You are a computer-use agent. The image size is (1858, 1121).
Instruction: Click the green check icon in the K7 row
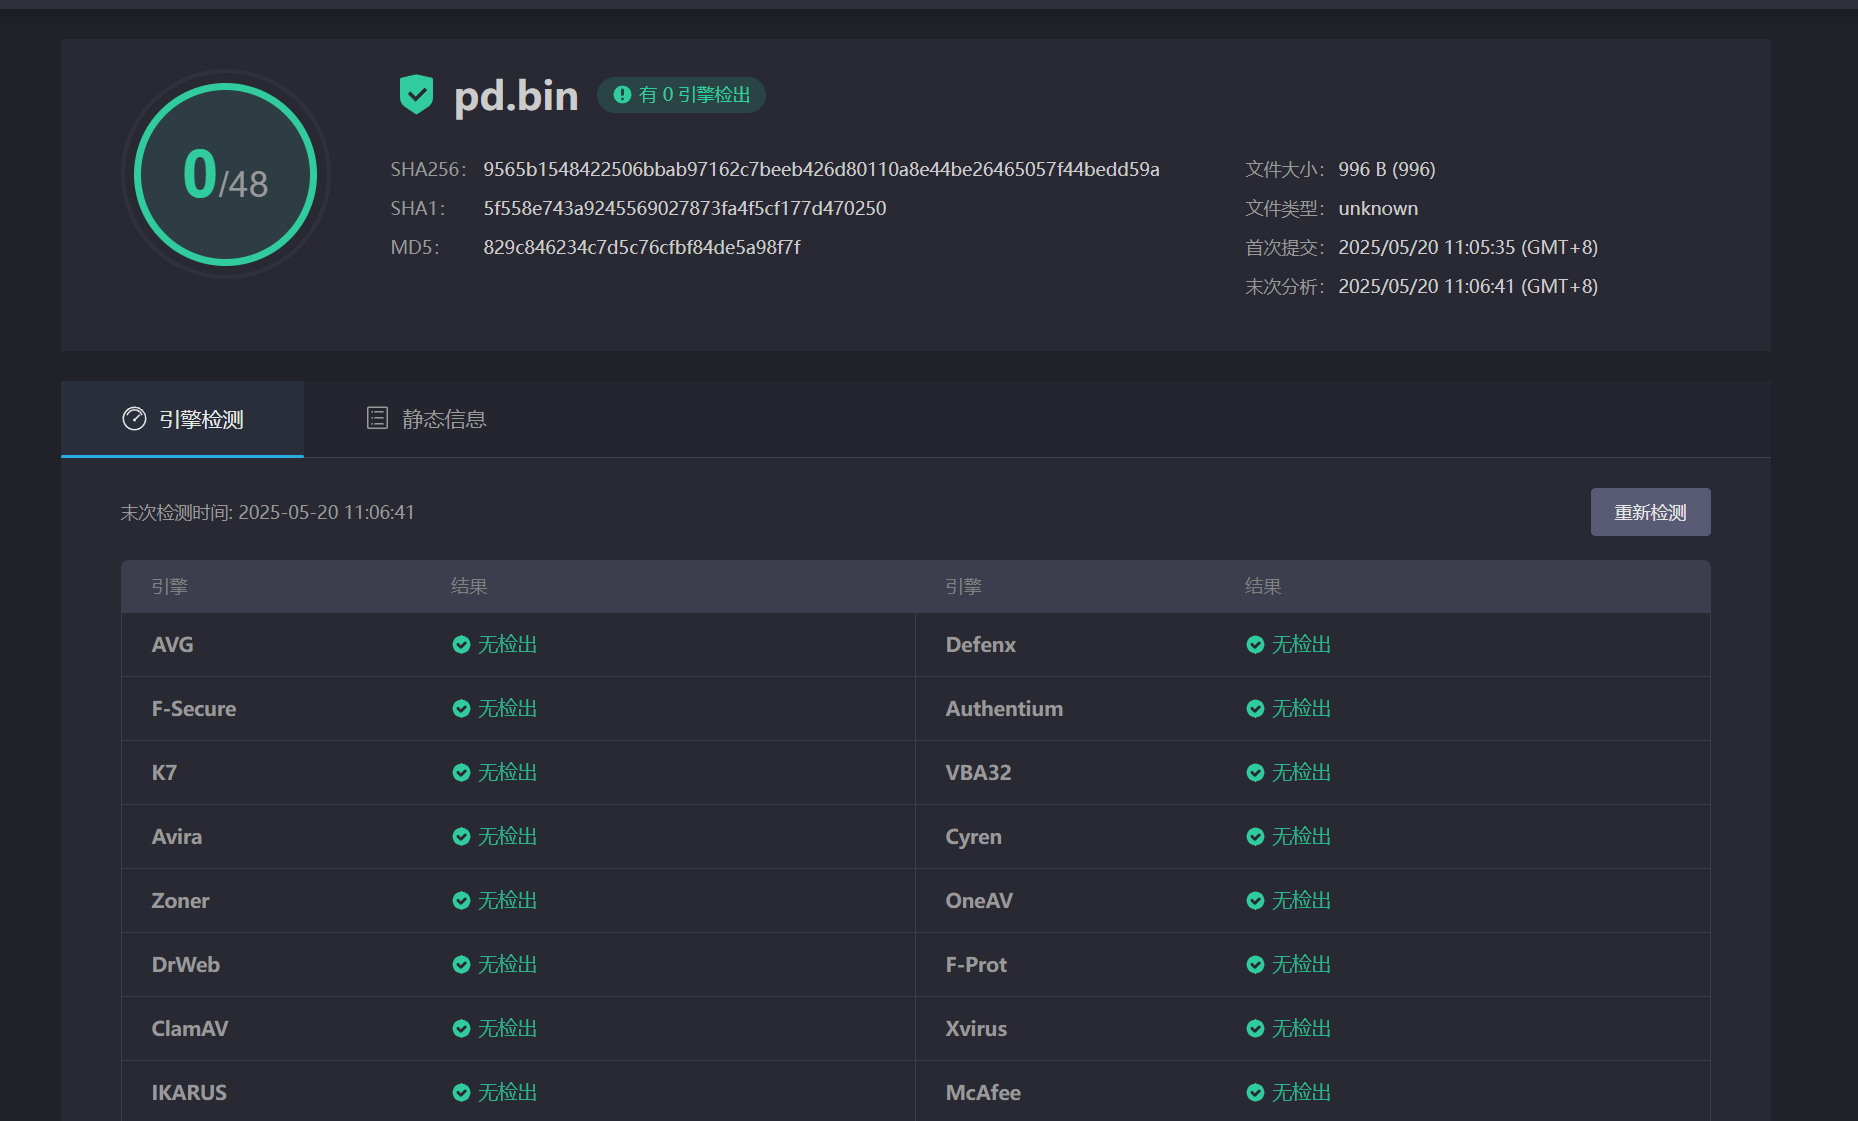click(x=461, y=773)
